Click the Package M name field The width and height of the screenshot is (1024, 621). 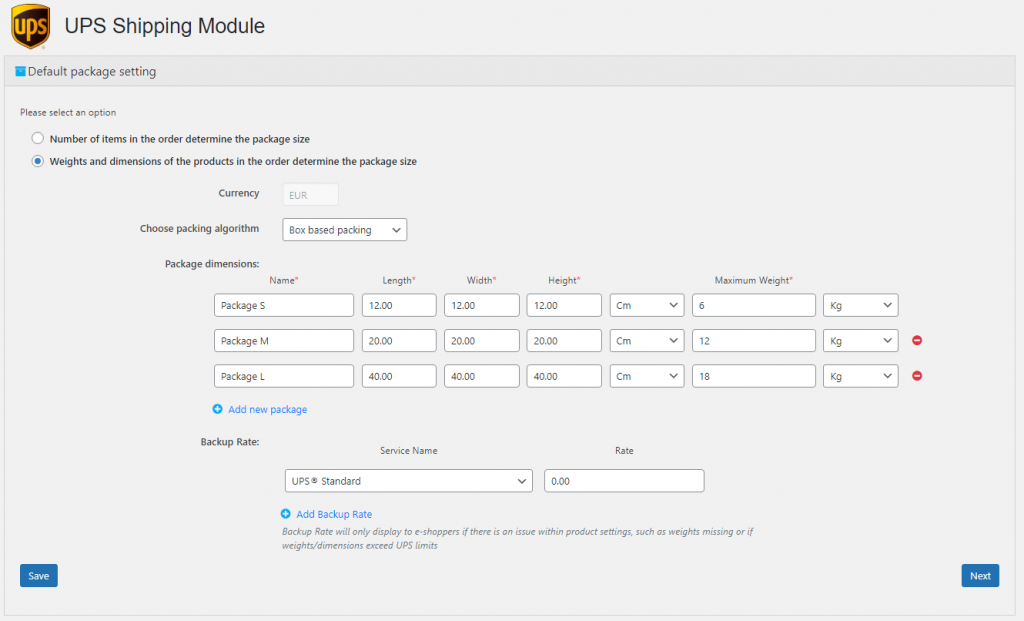coord(283,340)
